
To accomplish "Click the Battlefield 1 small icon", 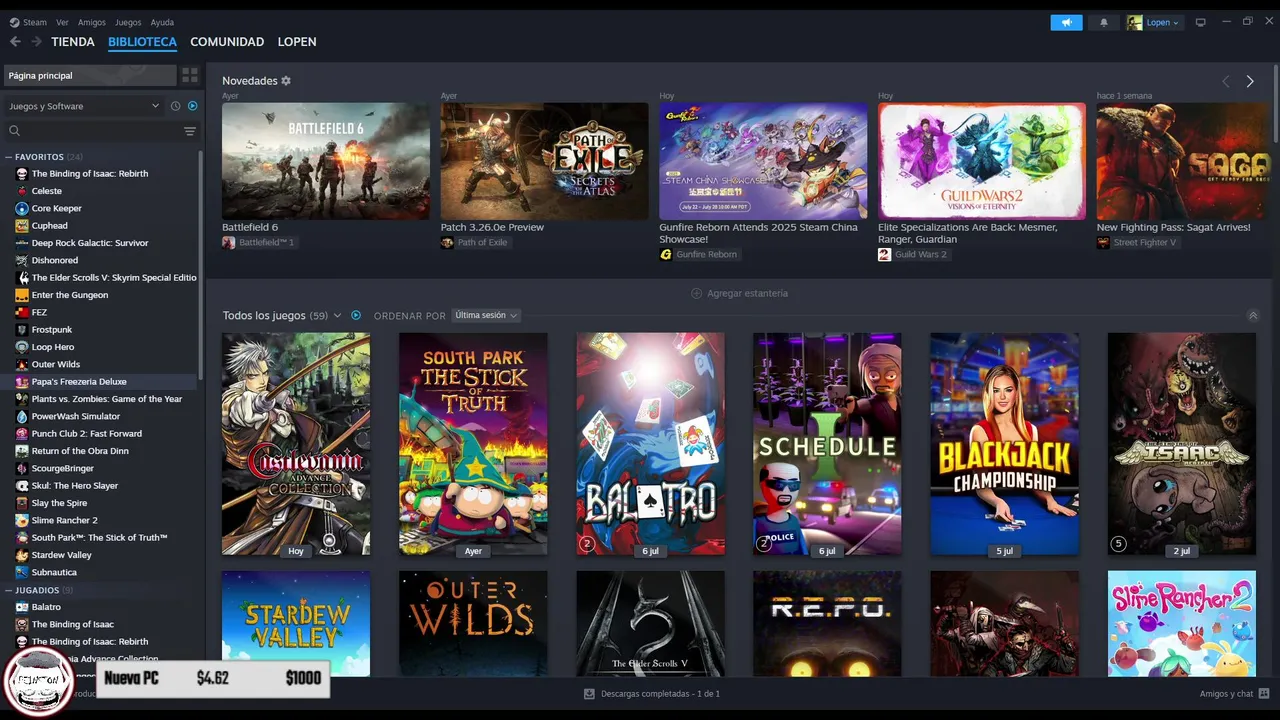I will click(229, 243).
